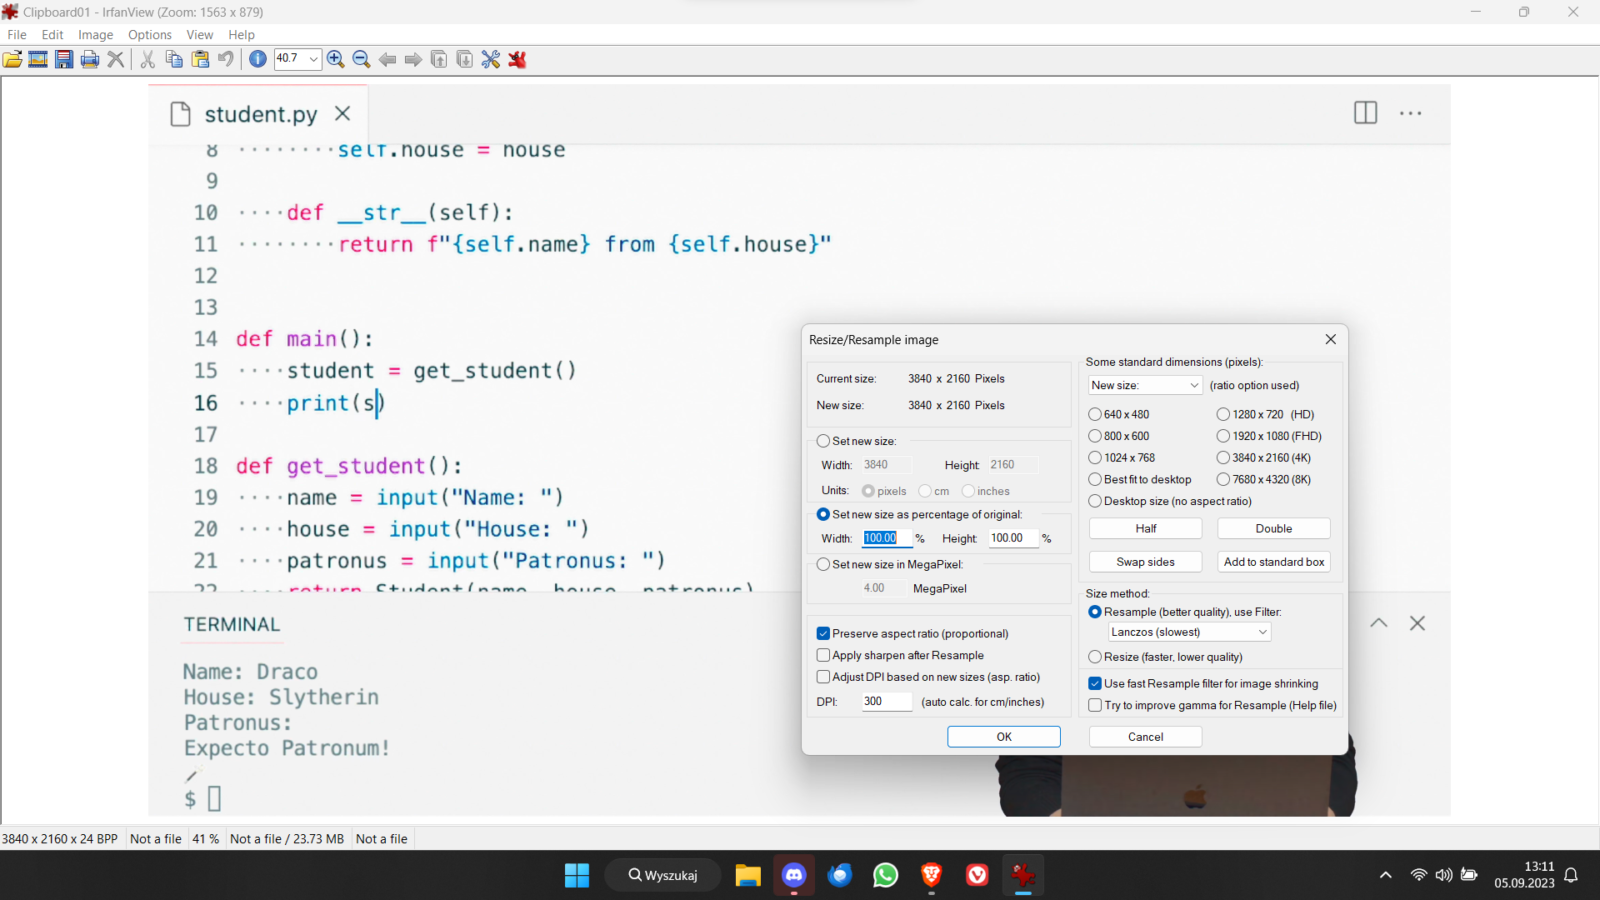Open the Image menu

pyautogui.click(x=95, y=35)
